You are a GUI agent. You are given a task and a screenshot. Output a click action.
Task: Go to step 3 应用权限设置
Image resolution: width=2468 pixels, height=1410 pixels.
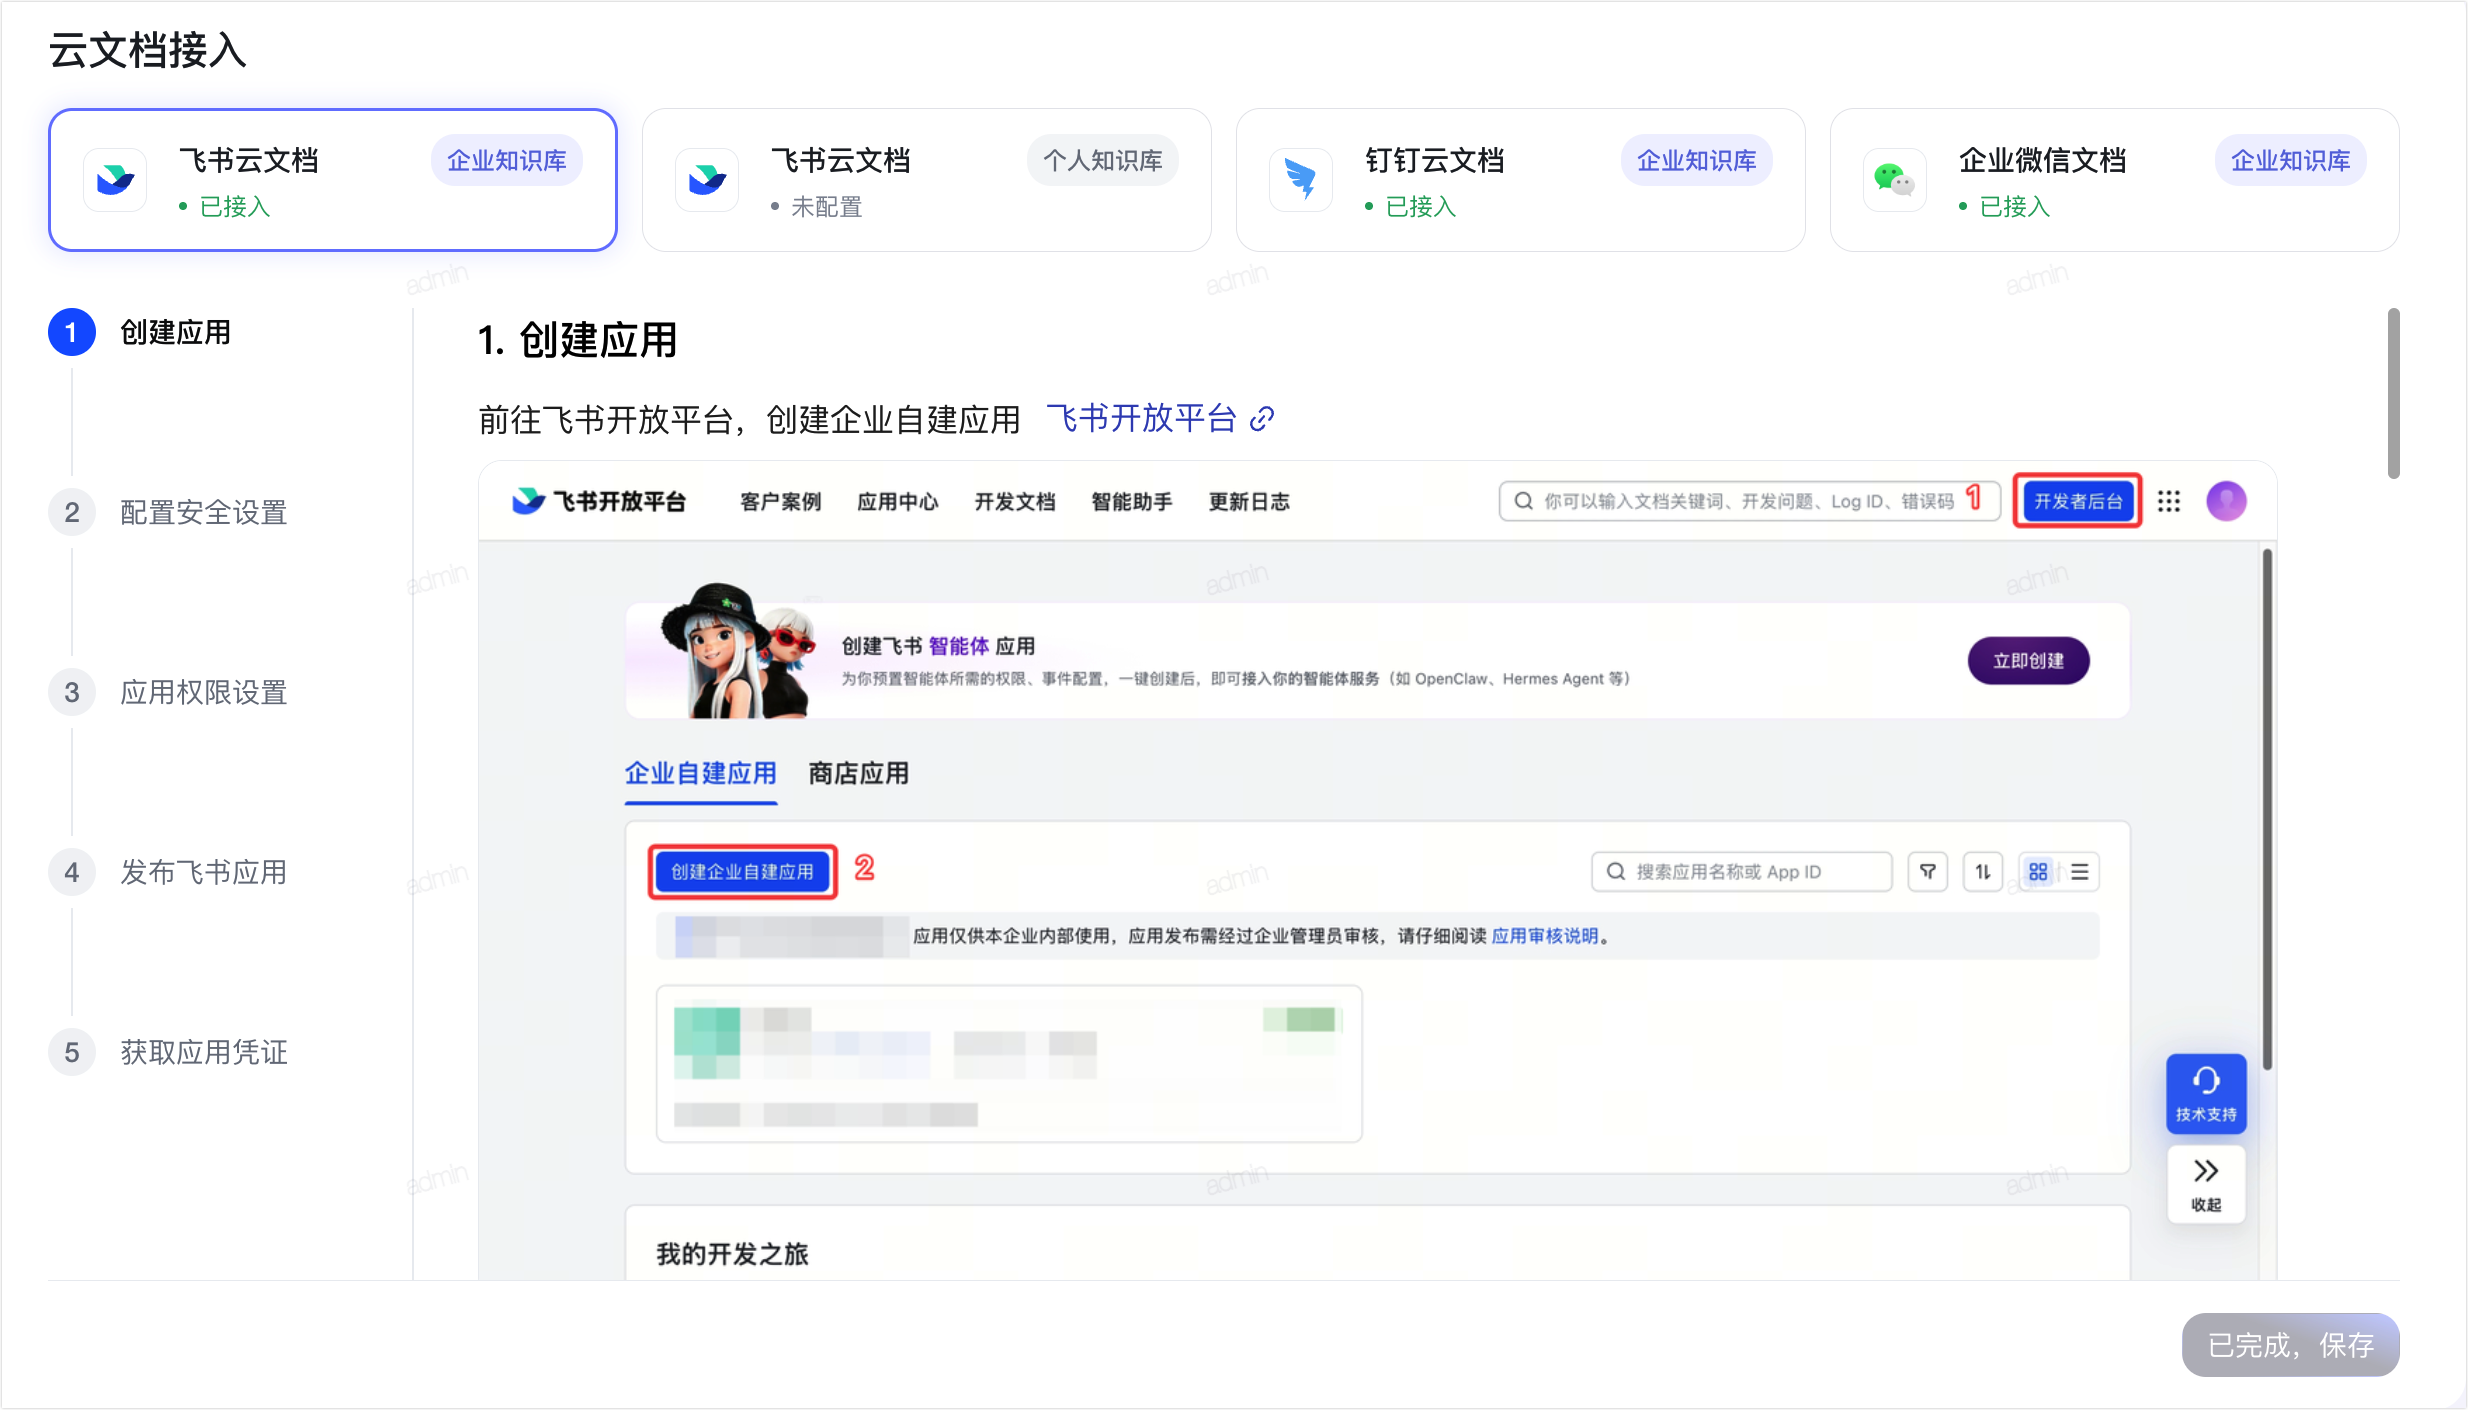168,692
